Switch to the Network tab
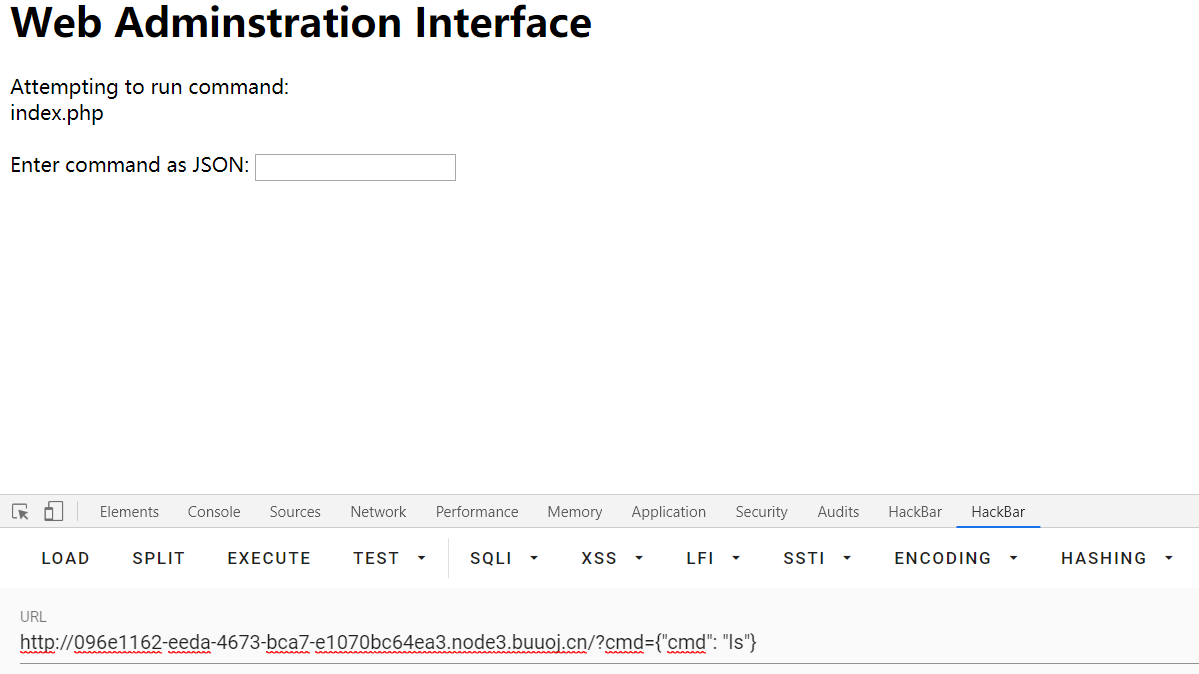1199x674 pixels. tap(379, 512)
